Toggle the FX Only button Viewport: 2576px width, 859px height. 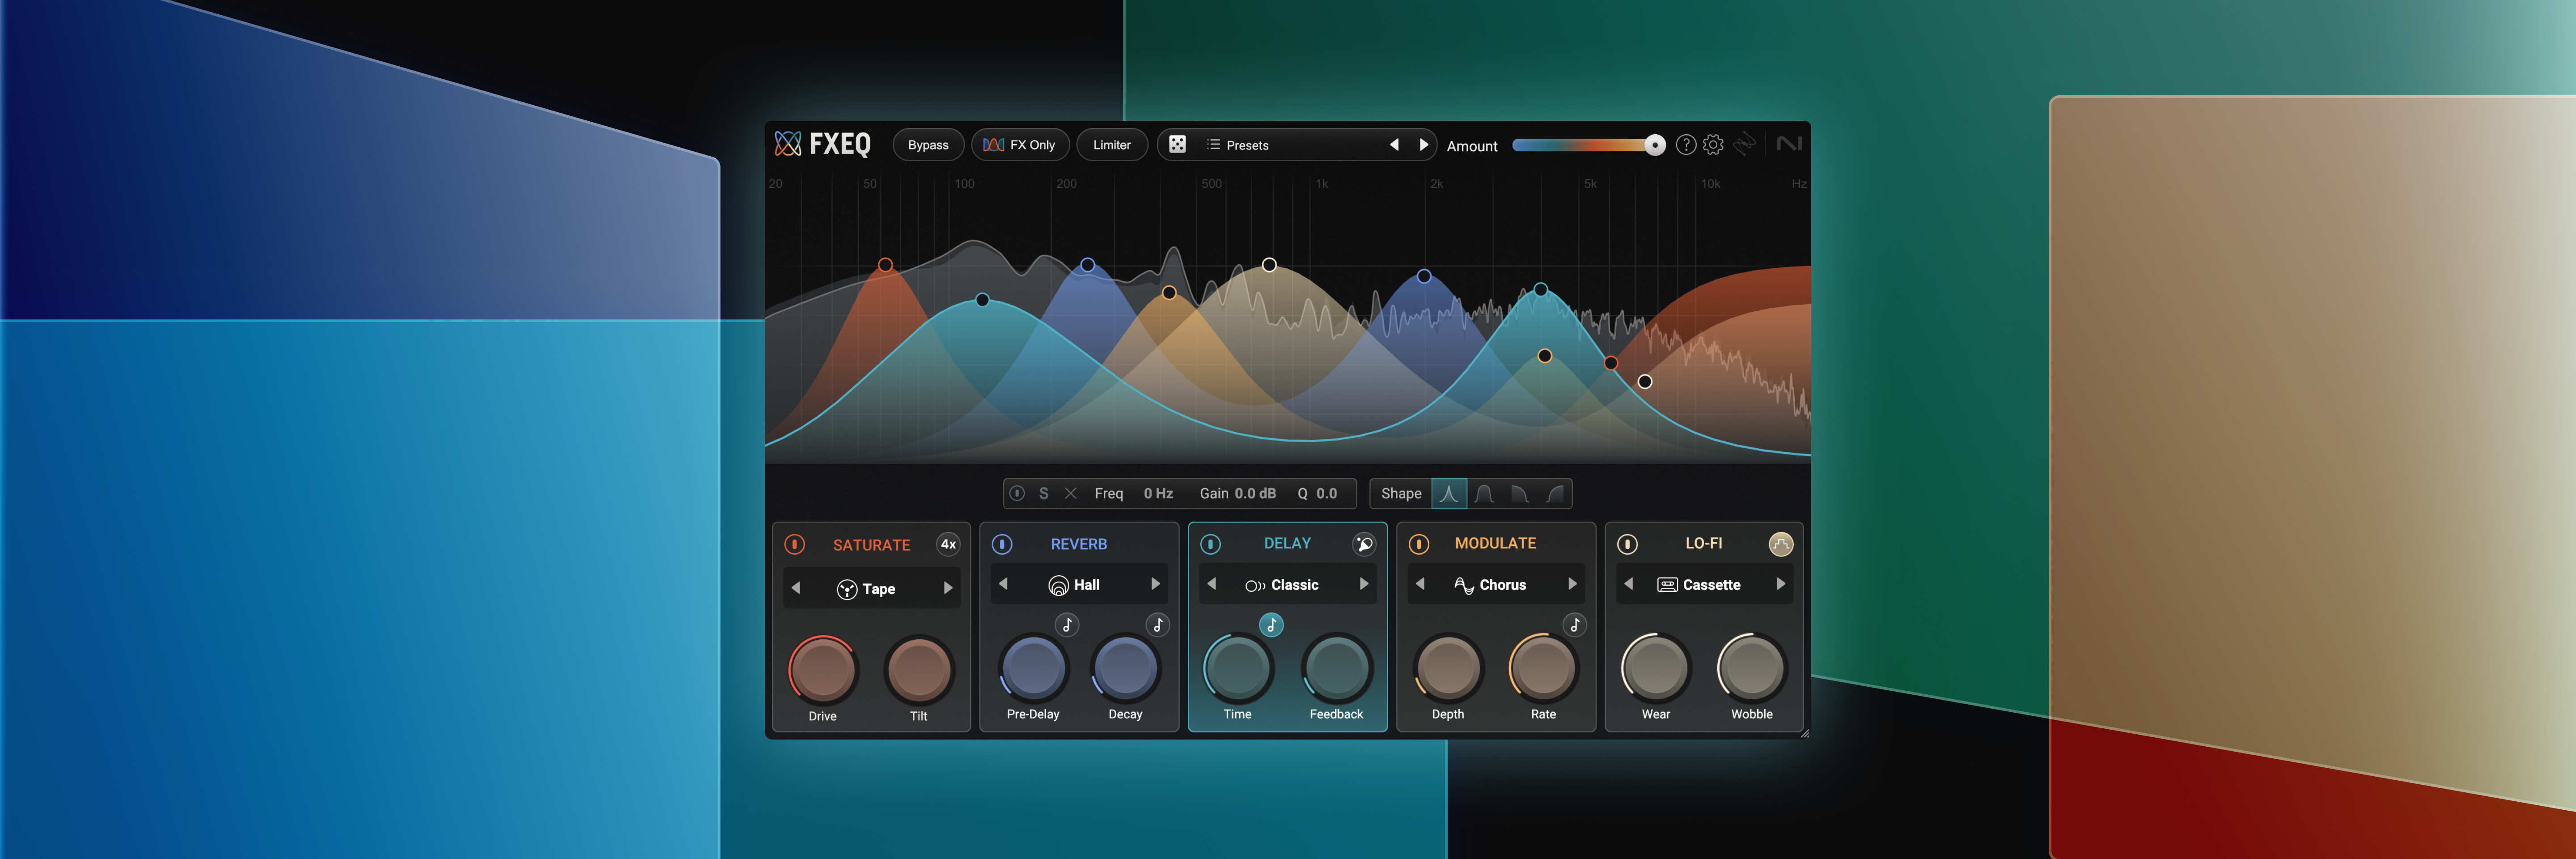click(x=1020, y=145)
